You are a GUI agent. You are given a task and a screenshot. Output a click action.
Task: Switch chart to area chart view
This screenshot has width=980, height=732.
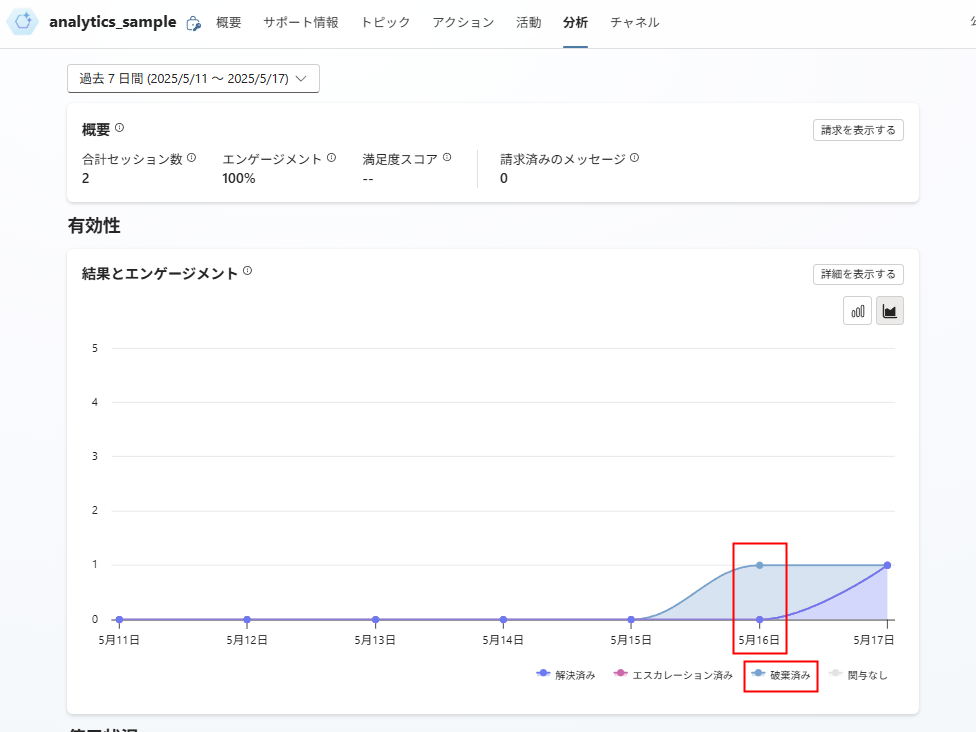pyautogui.click(x=890, y=311)
